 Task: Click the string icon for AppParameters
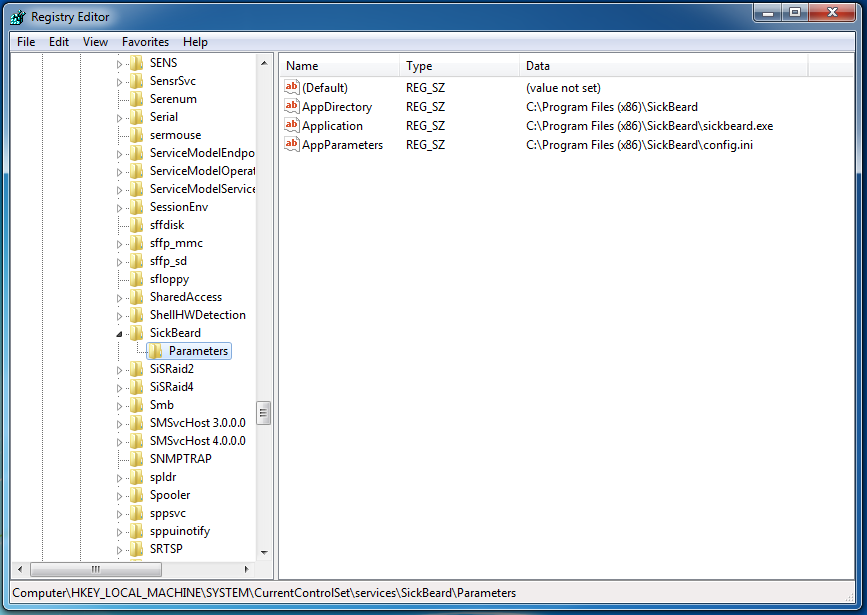[291, 144]
